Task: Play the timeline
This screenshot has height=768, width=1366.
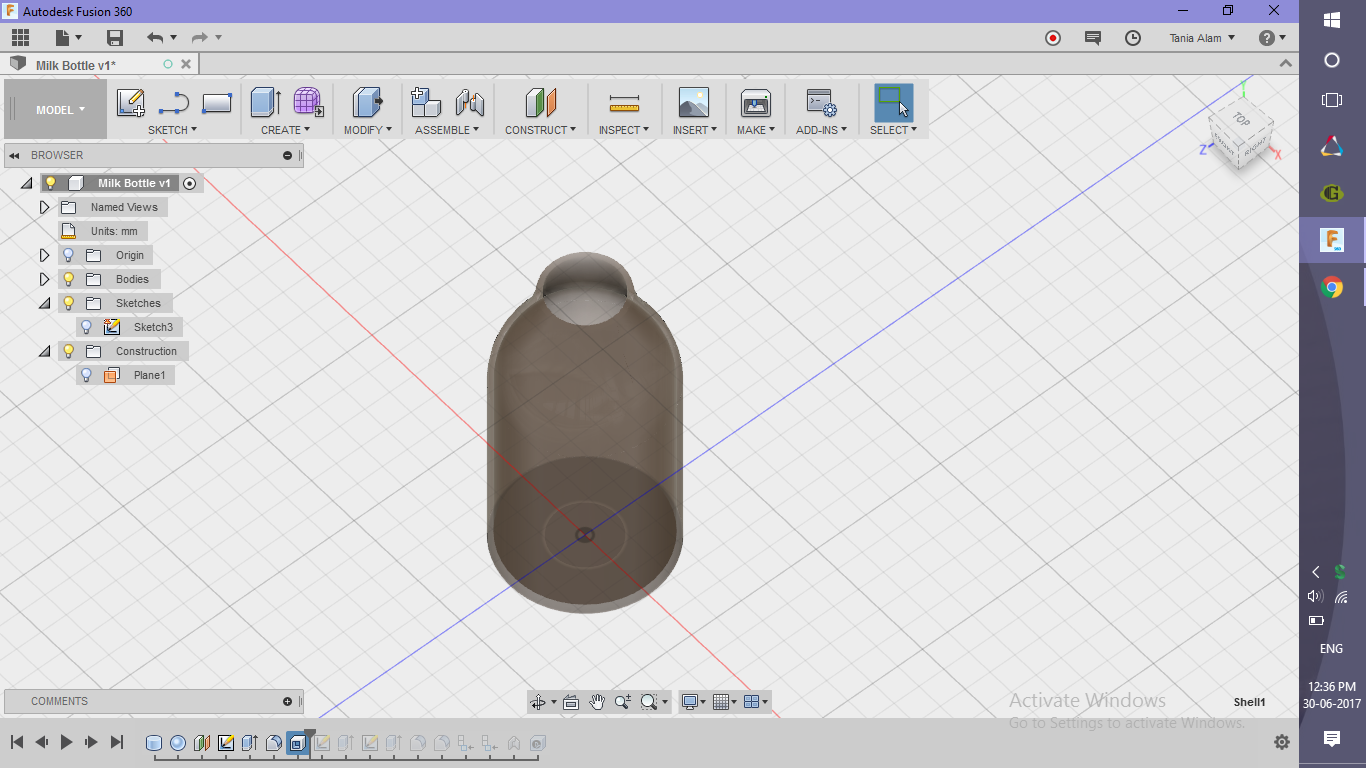Action: 67,742
